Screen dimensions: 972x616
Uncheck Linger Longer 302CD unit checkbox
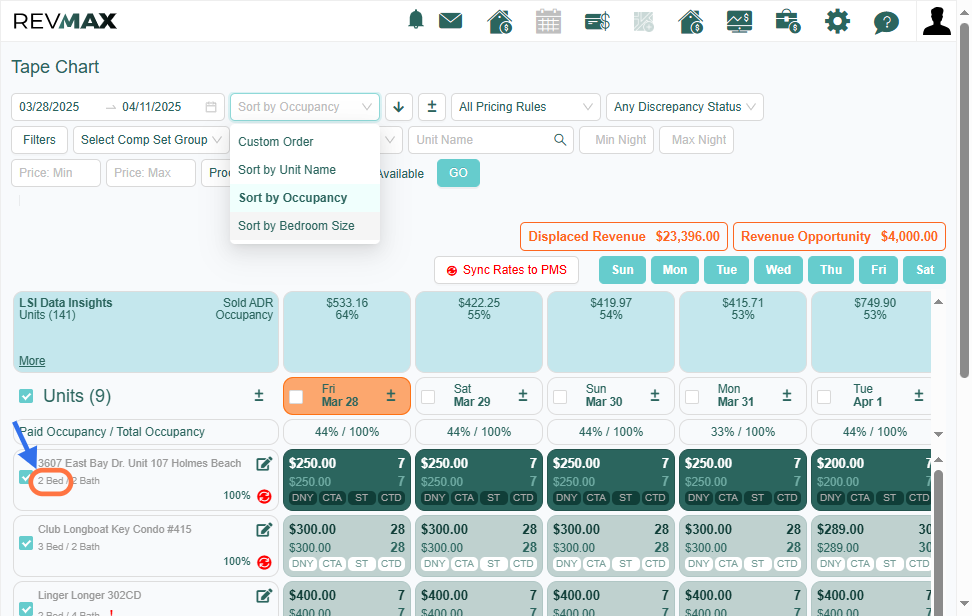[25, 609]
